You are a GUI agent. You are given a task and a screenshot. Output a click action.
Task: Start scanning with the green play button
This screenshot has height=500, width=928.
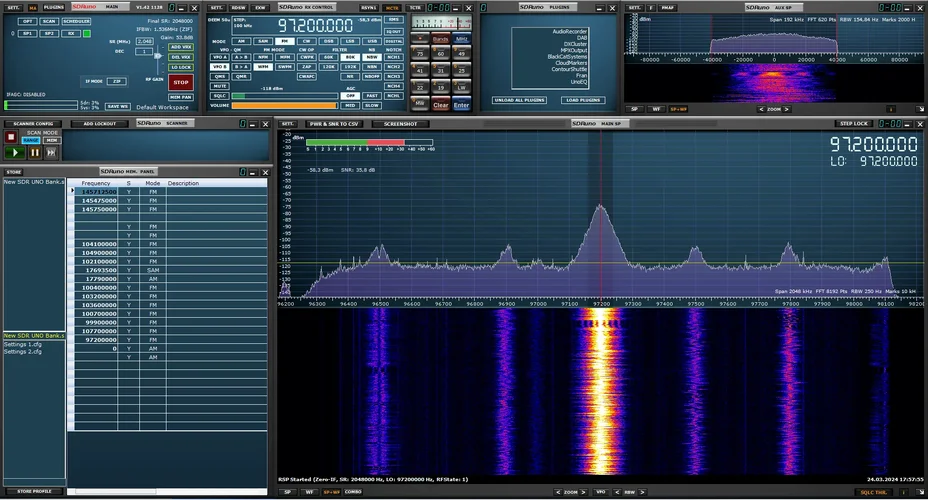tap(15, 153)
